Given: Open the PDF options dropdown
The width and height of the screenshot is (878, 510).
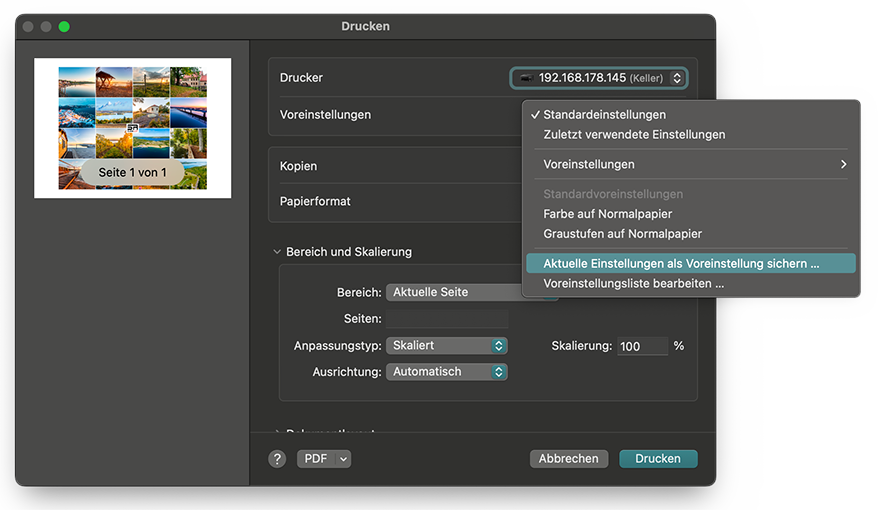Looking at the screenshot, I should click(x=324, y=459).
